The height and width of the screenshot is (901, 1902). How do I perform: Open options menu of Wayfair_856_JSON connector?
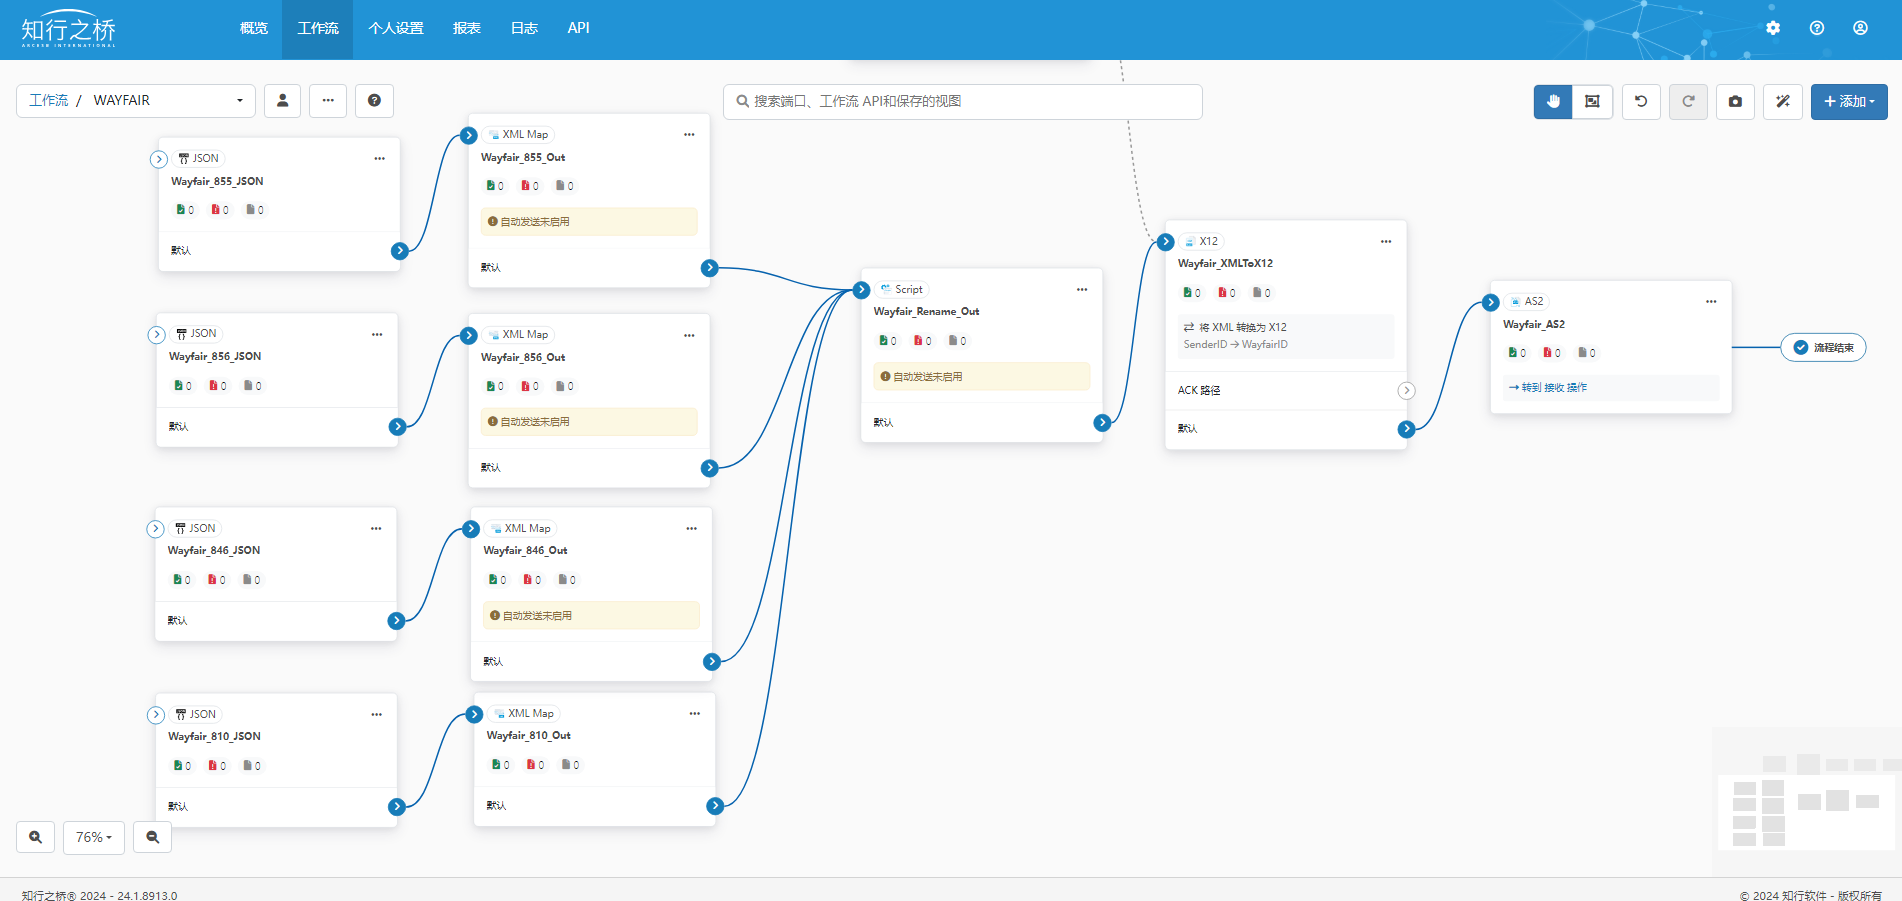click(x=377, y=334)
